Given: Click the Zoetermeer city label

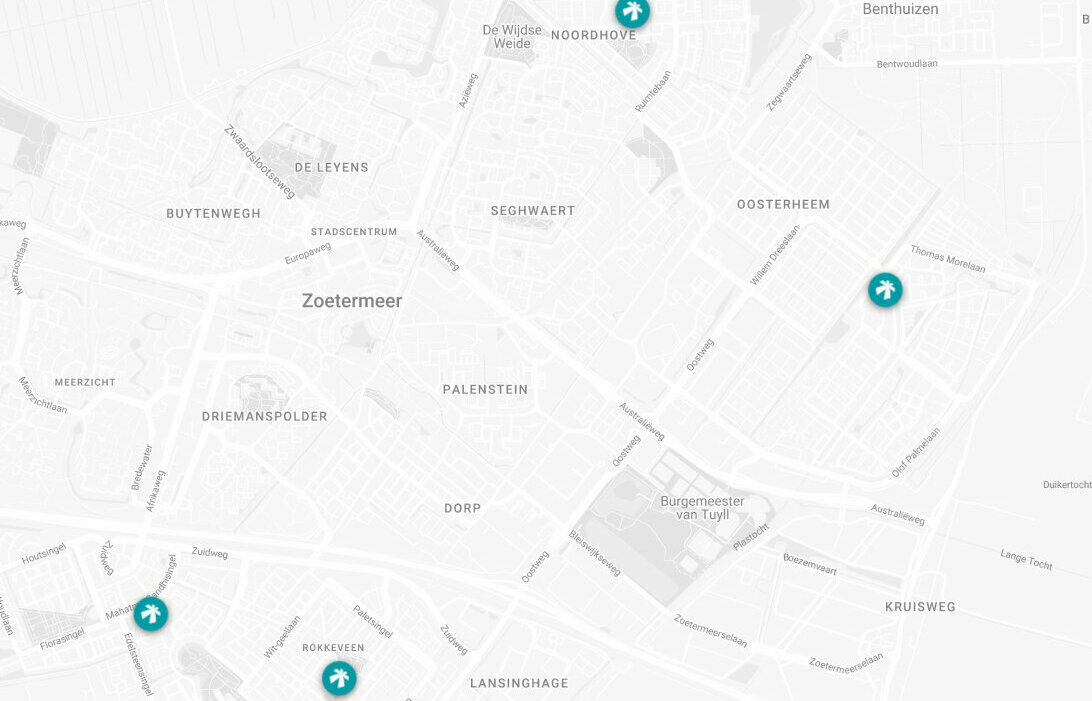Looking at the screenshot, I should click(x=352, y=301).
